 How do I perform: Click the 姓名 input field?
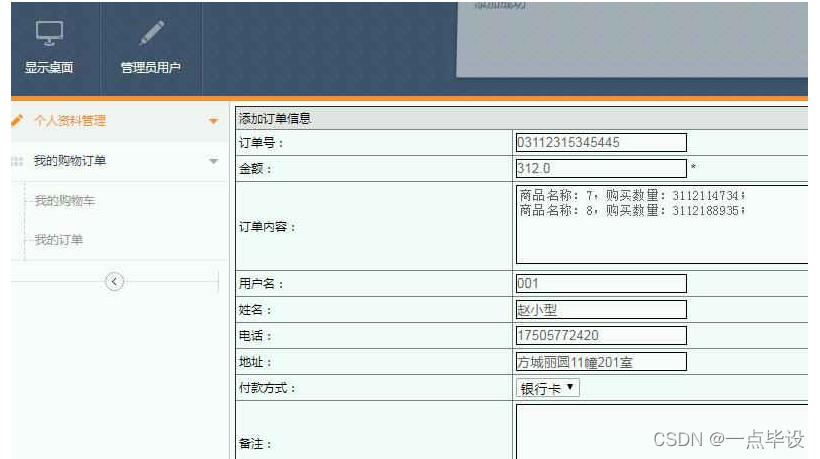(601, 309)
